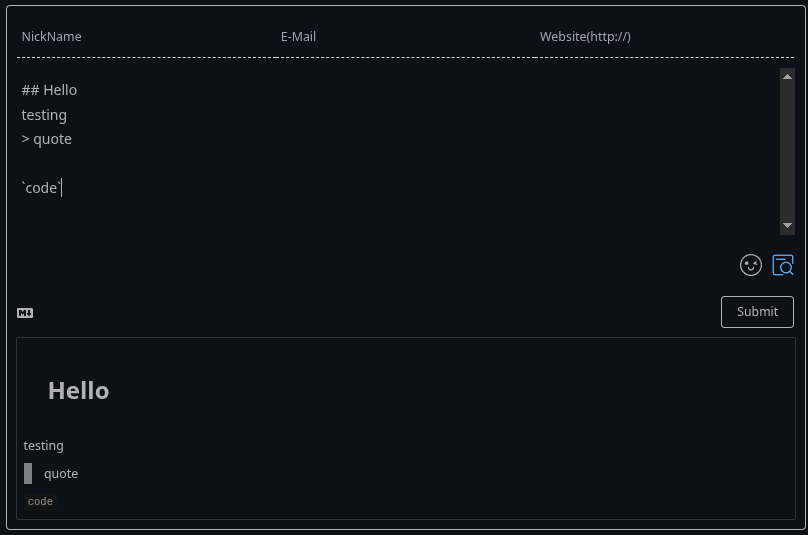Click the Markdown guide icon
808x535 pixels.
click(x=25, y=313)
